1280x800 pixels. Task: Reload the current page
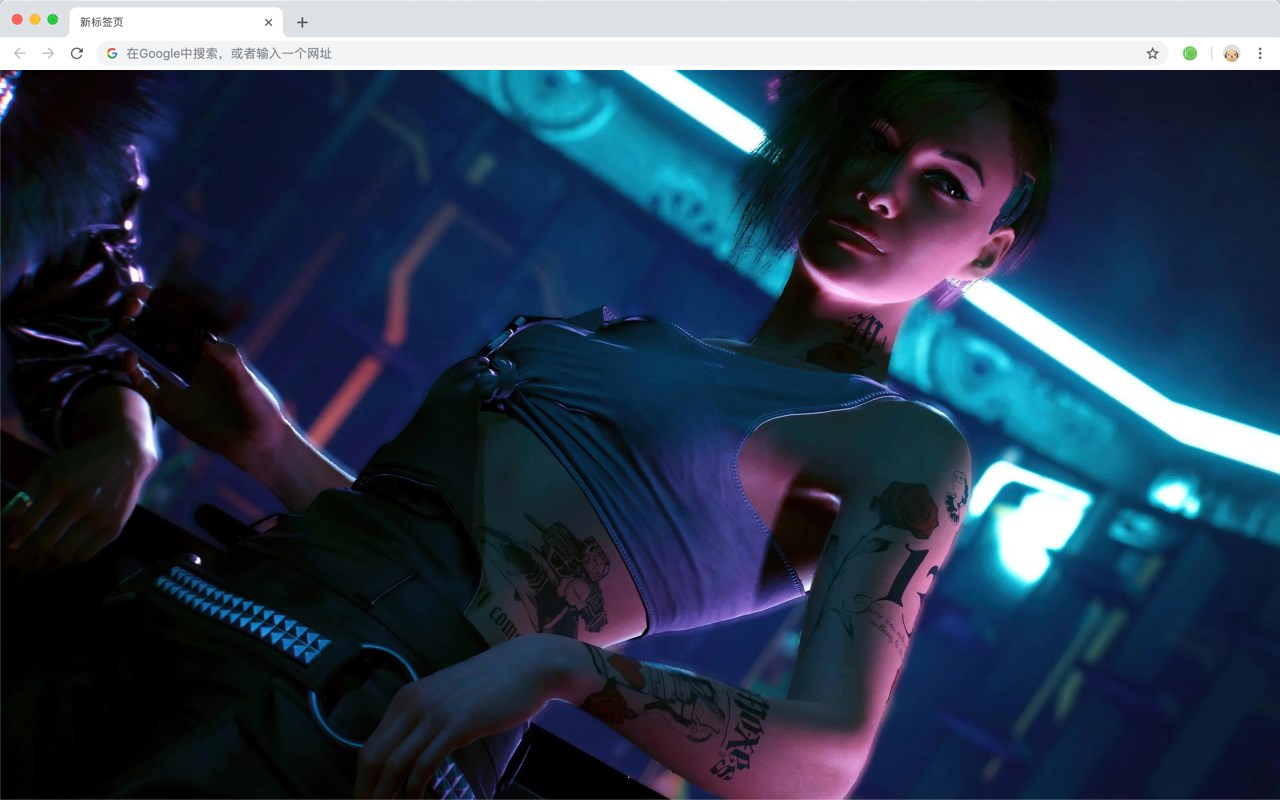click(77, 53)
